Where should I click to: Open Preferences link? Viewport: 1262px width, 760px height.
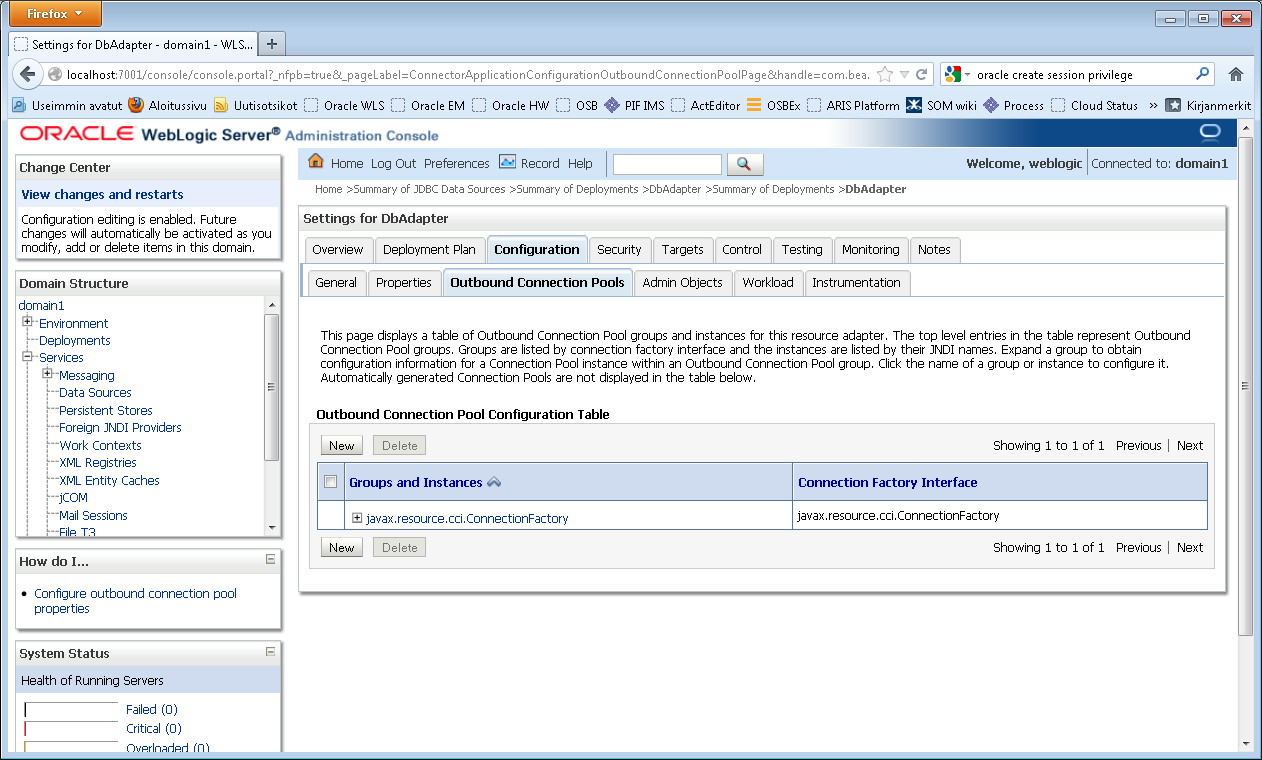tap(457, 163)
